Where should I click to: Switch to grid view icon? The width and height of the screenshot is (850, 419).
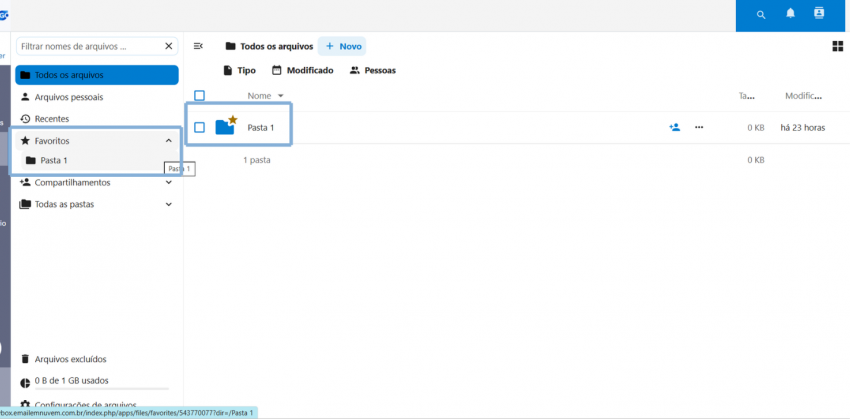click(x=838, y=47)
